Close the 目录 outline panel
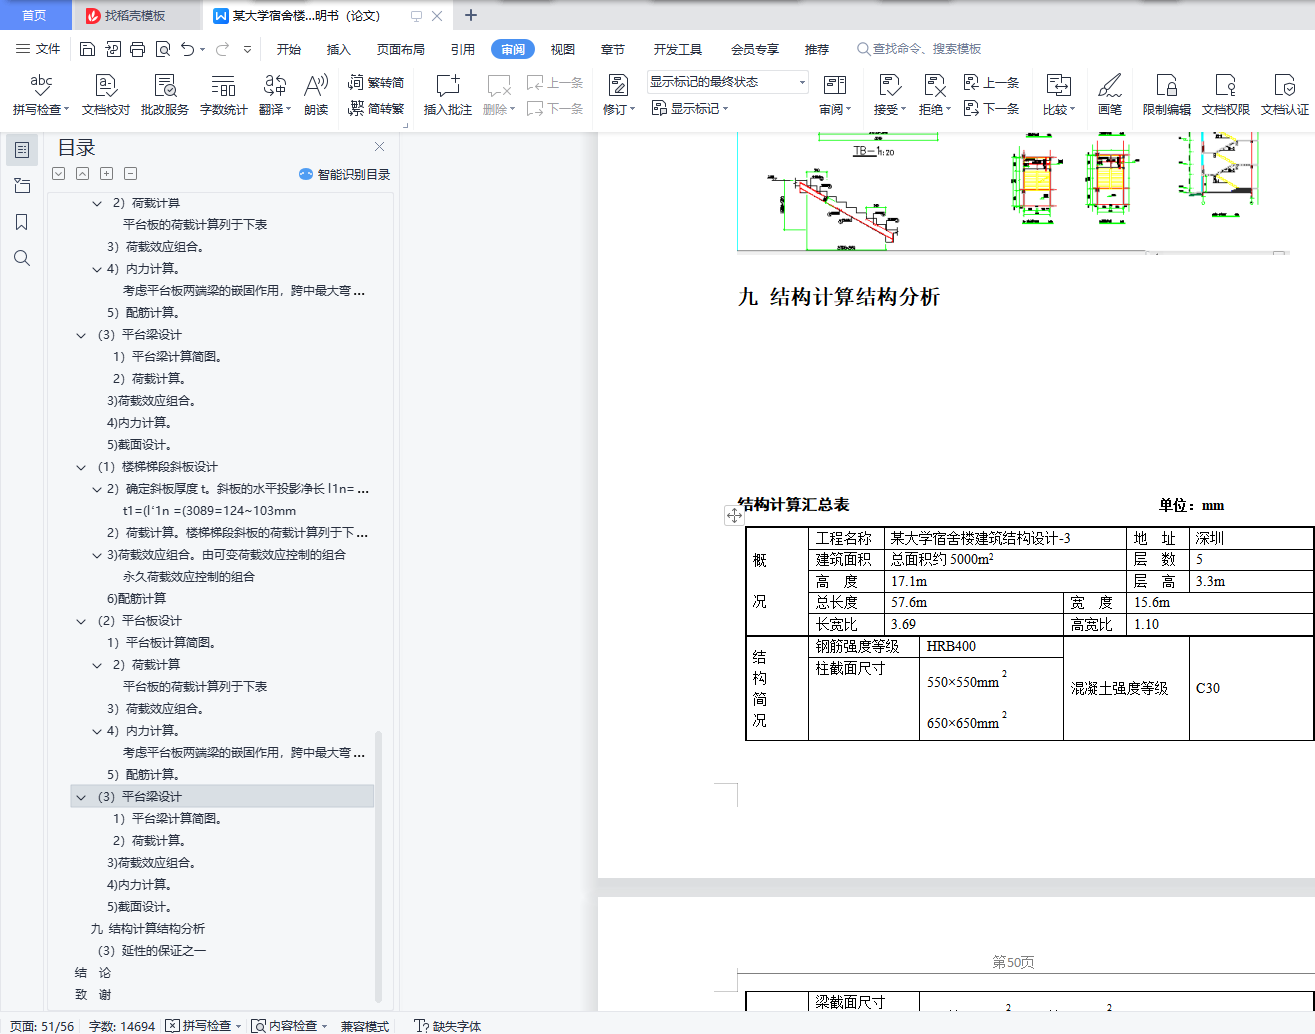The height and width of the screenshot is (1034, 1315). coord(380,147)
